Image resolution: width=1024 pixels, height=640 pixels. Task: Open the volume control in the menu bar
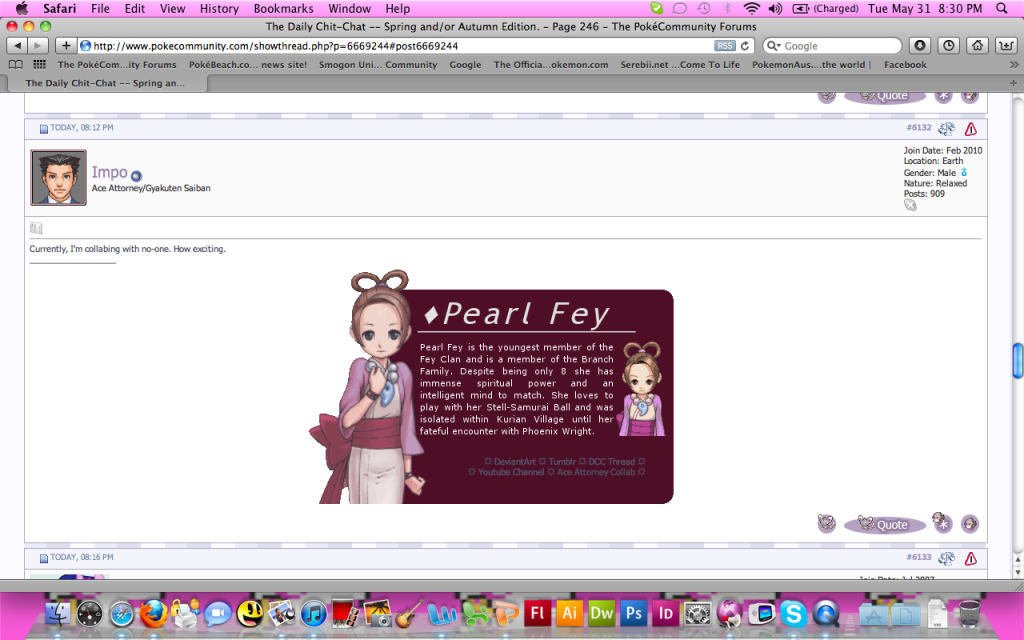click(775, 8)
